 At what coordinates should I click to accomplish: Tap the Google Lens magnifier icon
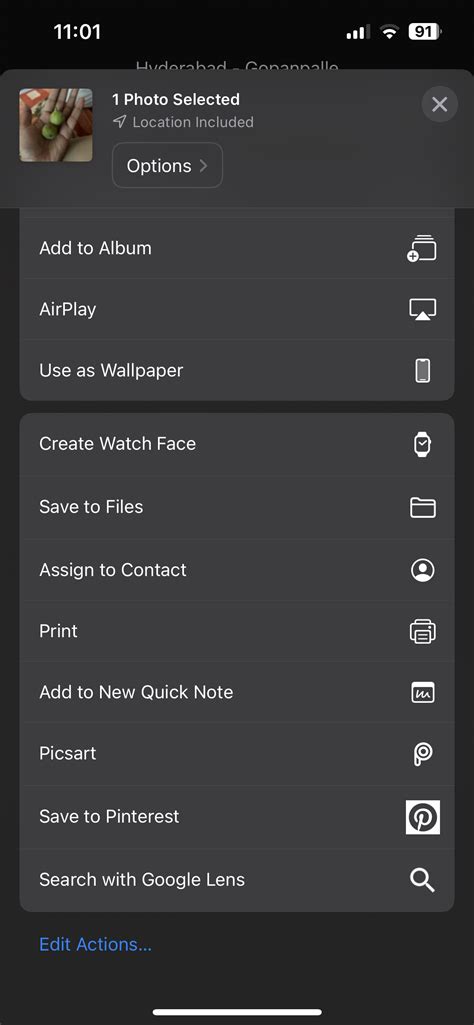click(422, 880)
